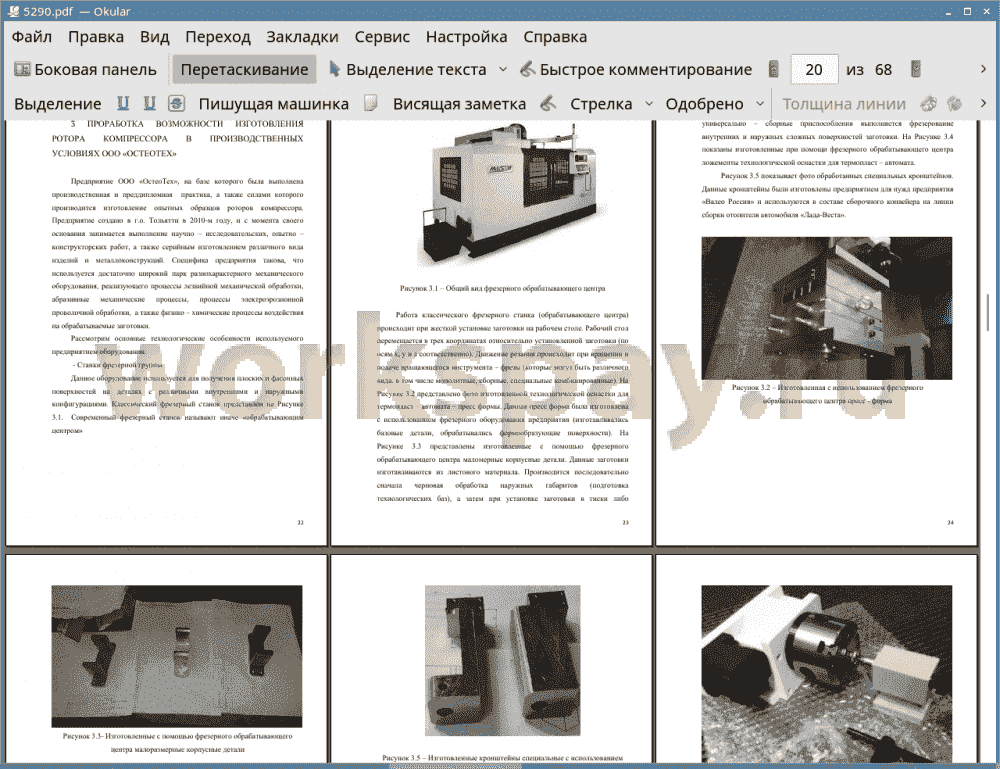Select the second underline annotation icon
The width and height of the screenshot is (1000, 769).
[x=149, y=103]
